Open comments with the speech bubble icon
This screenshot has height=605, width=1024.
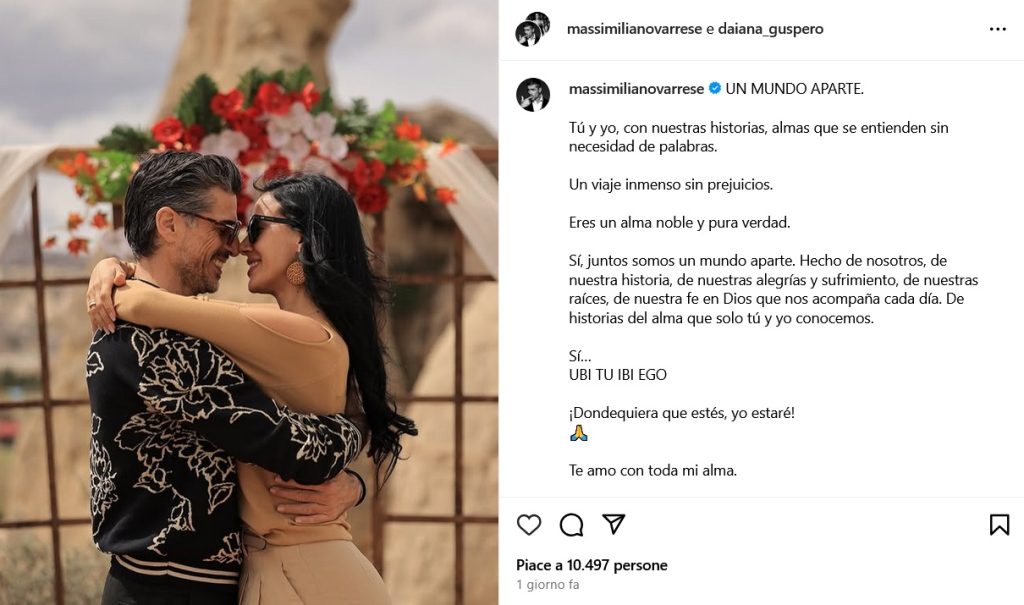[x=571, y=525]
